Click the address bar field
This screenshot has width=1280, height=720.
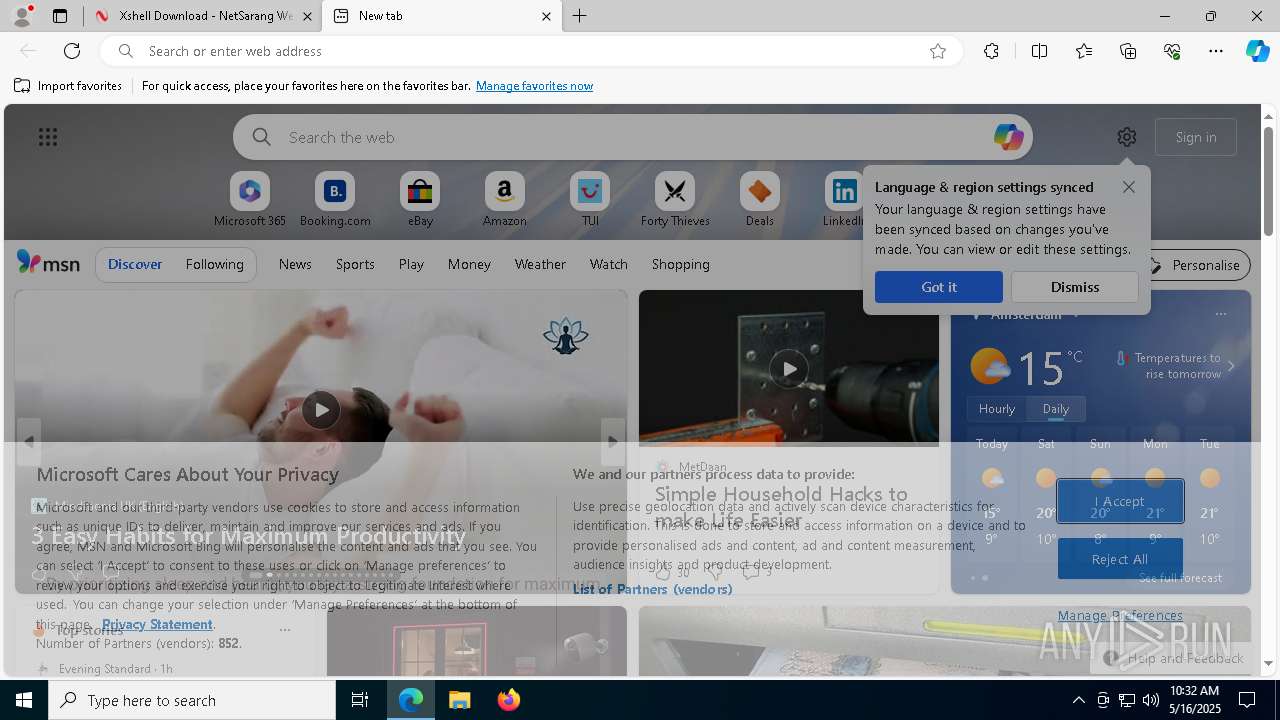pos(530,51)
